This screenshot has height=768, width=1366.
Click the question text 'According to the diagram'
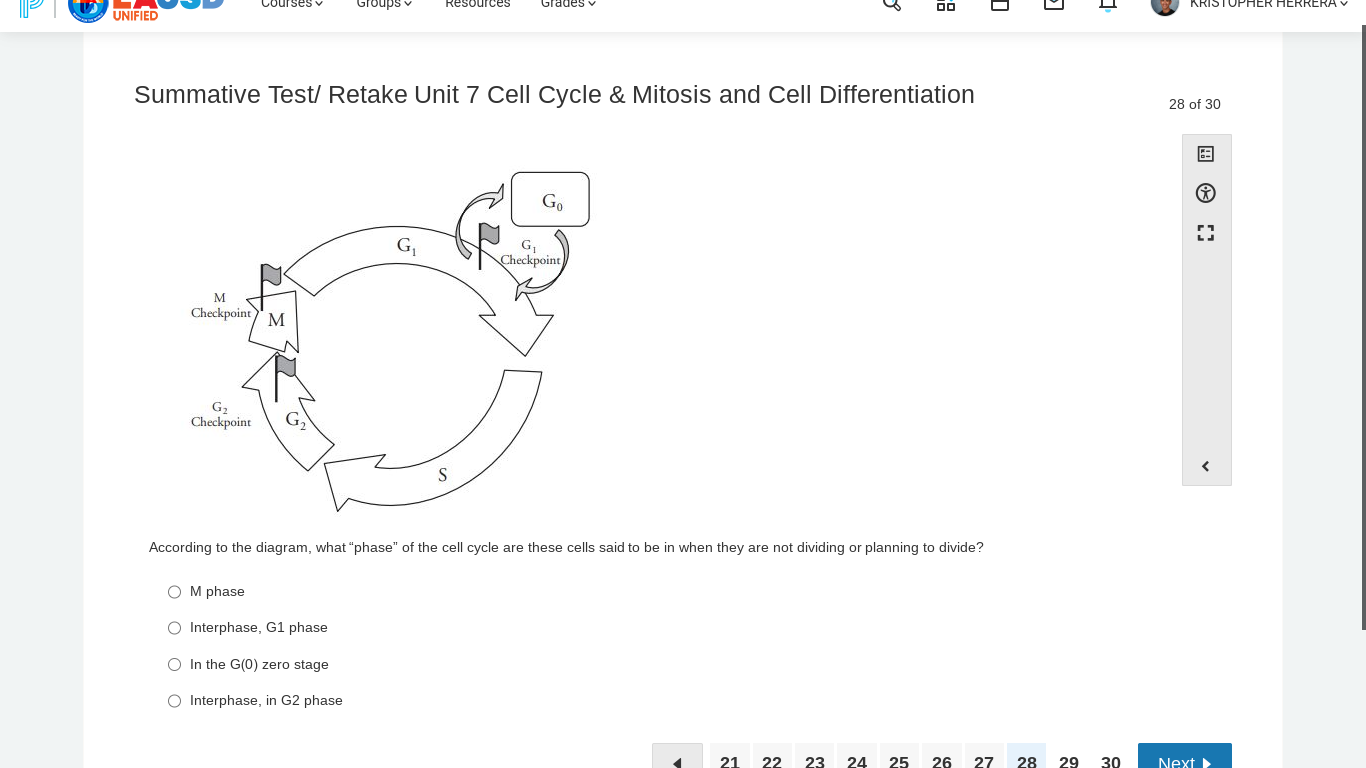point(566,548)
